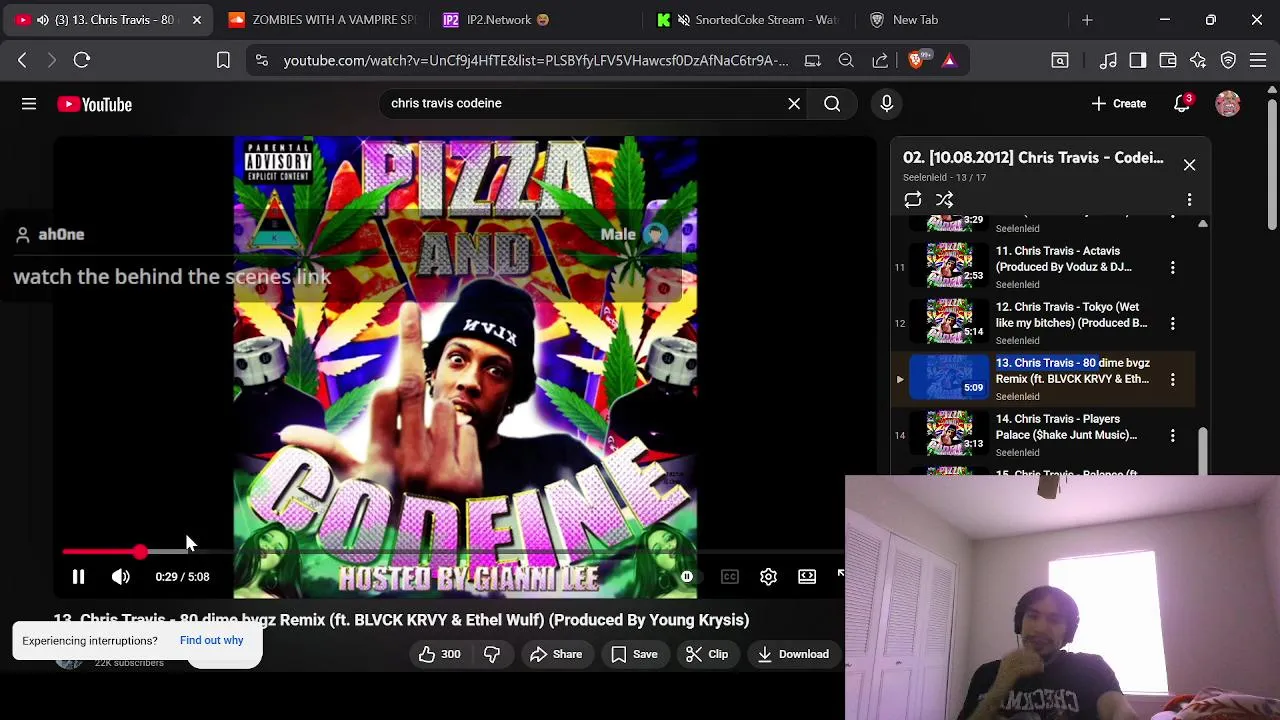1280x720 pixels.
Task: Go to YouTube home via logo
Action: (94, 104)
